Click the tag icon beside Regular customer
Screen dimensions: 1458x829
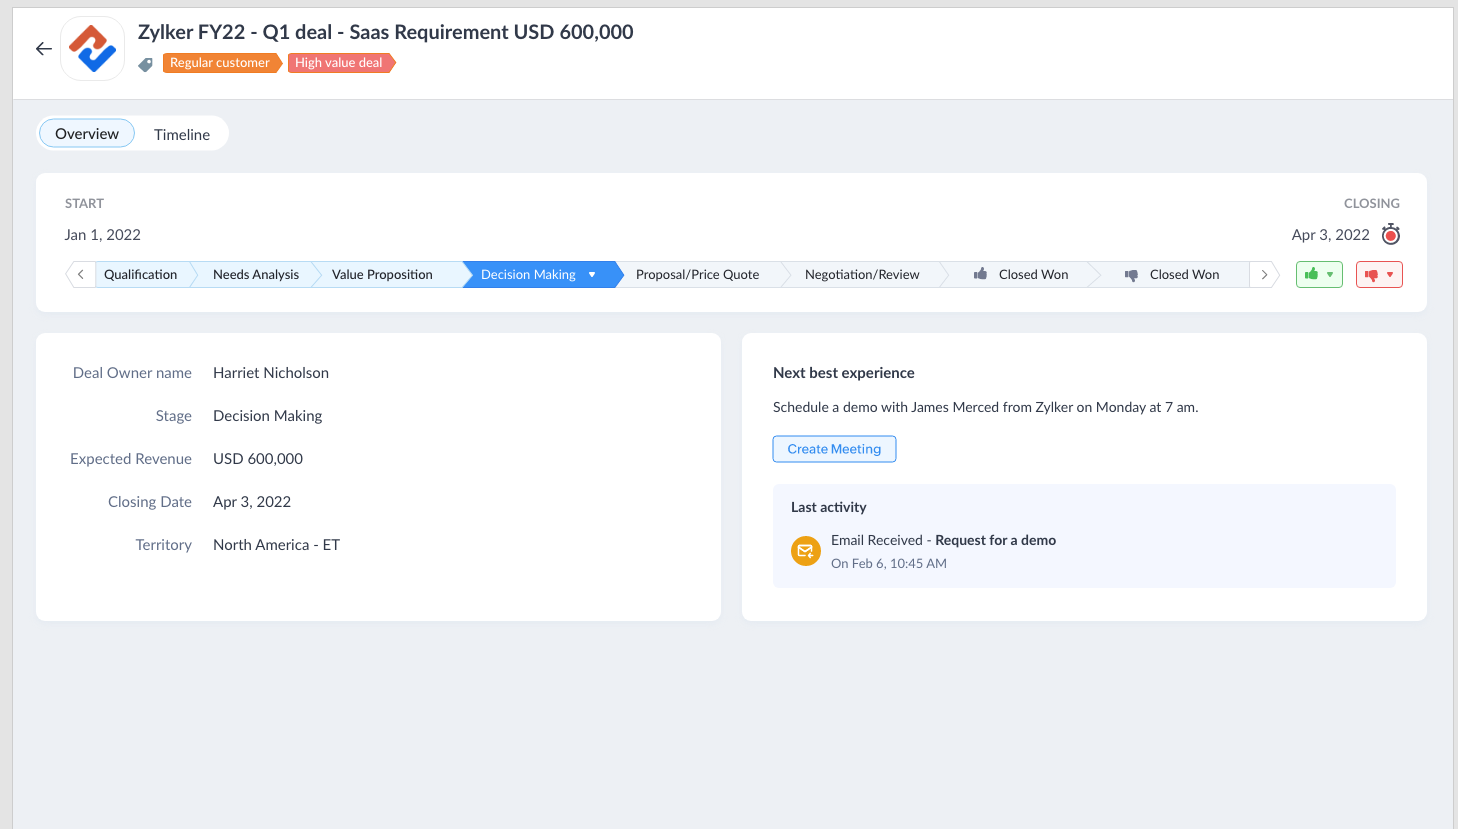coord(146,64)
